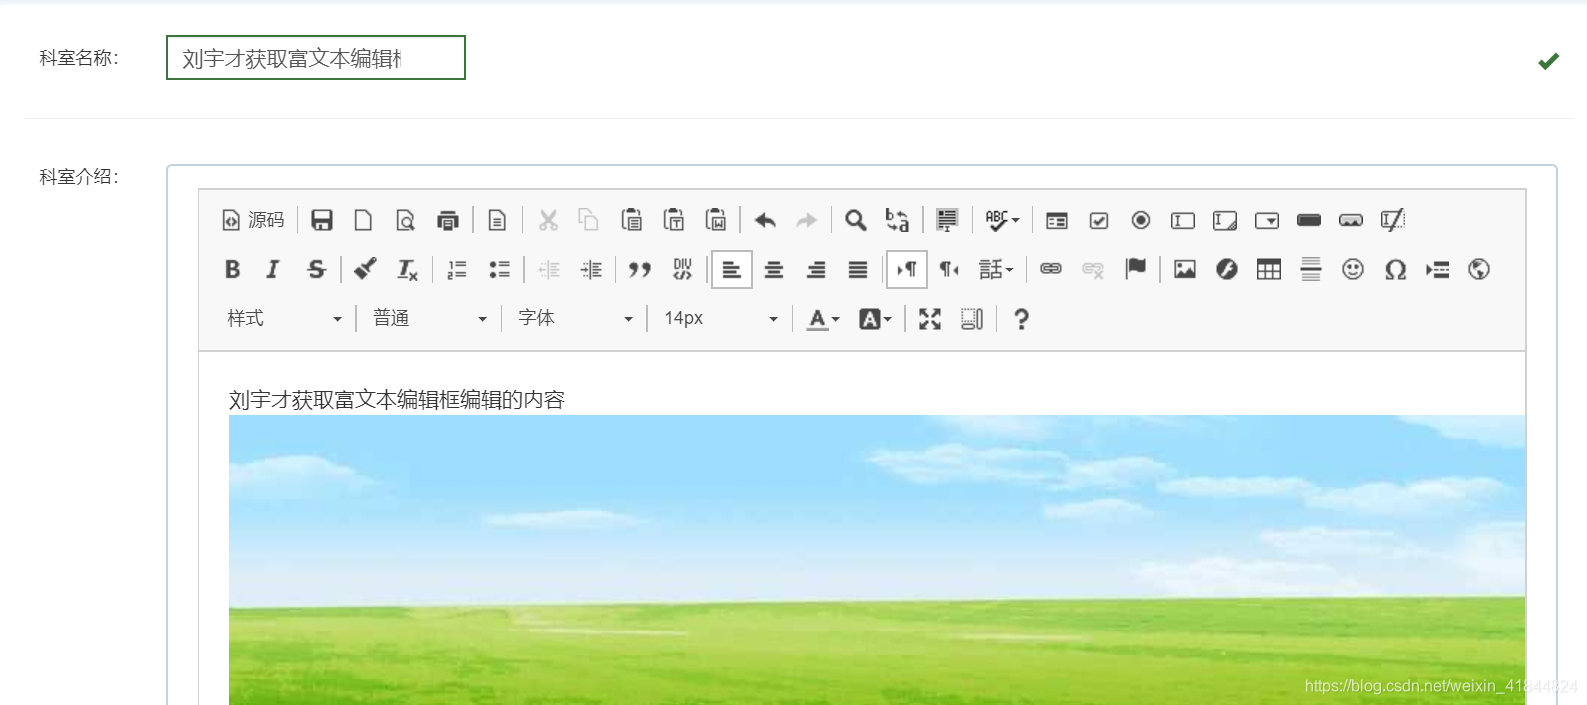Click the Paste icon
The image size is (1587, 705).
coord(632,220)
